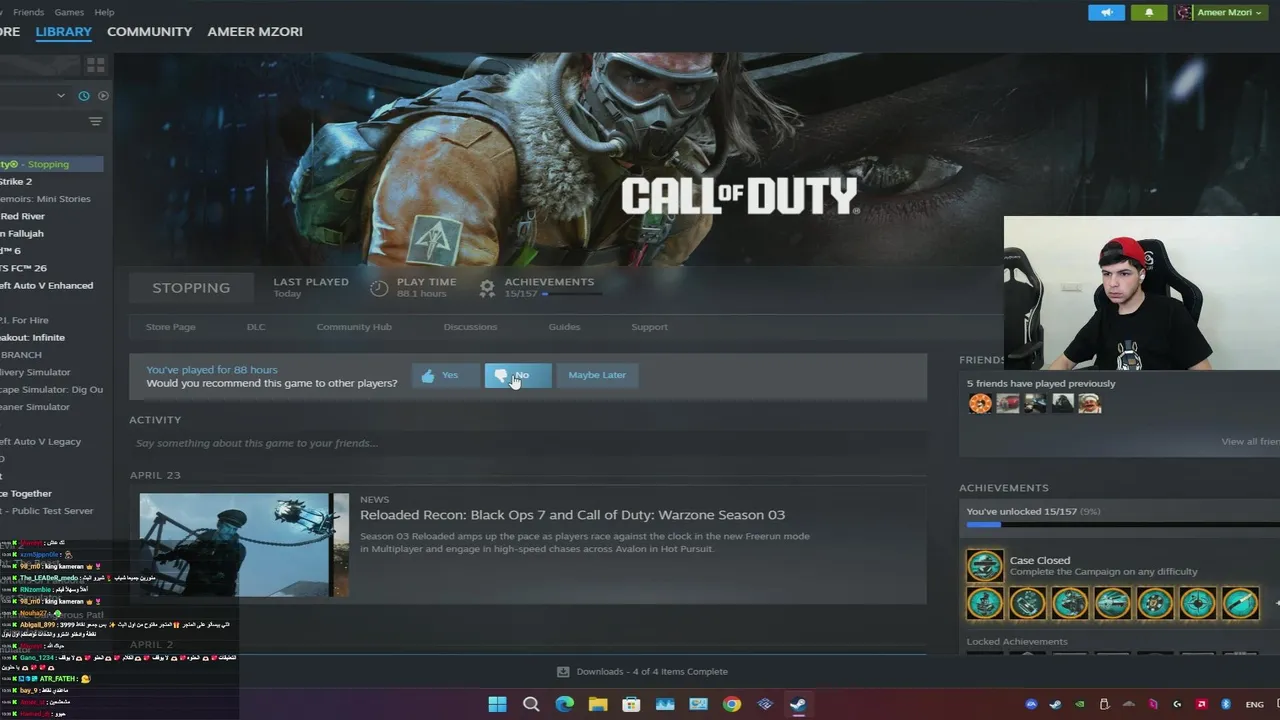Click the header achievements progress bar

[x=571, y=294]
